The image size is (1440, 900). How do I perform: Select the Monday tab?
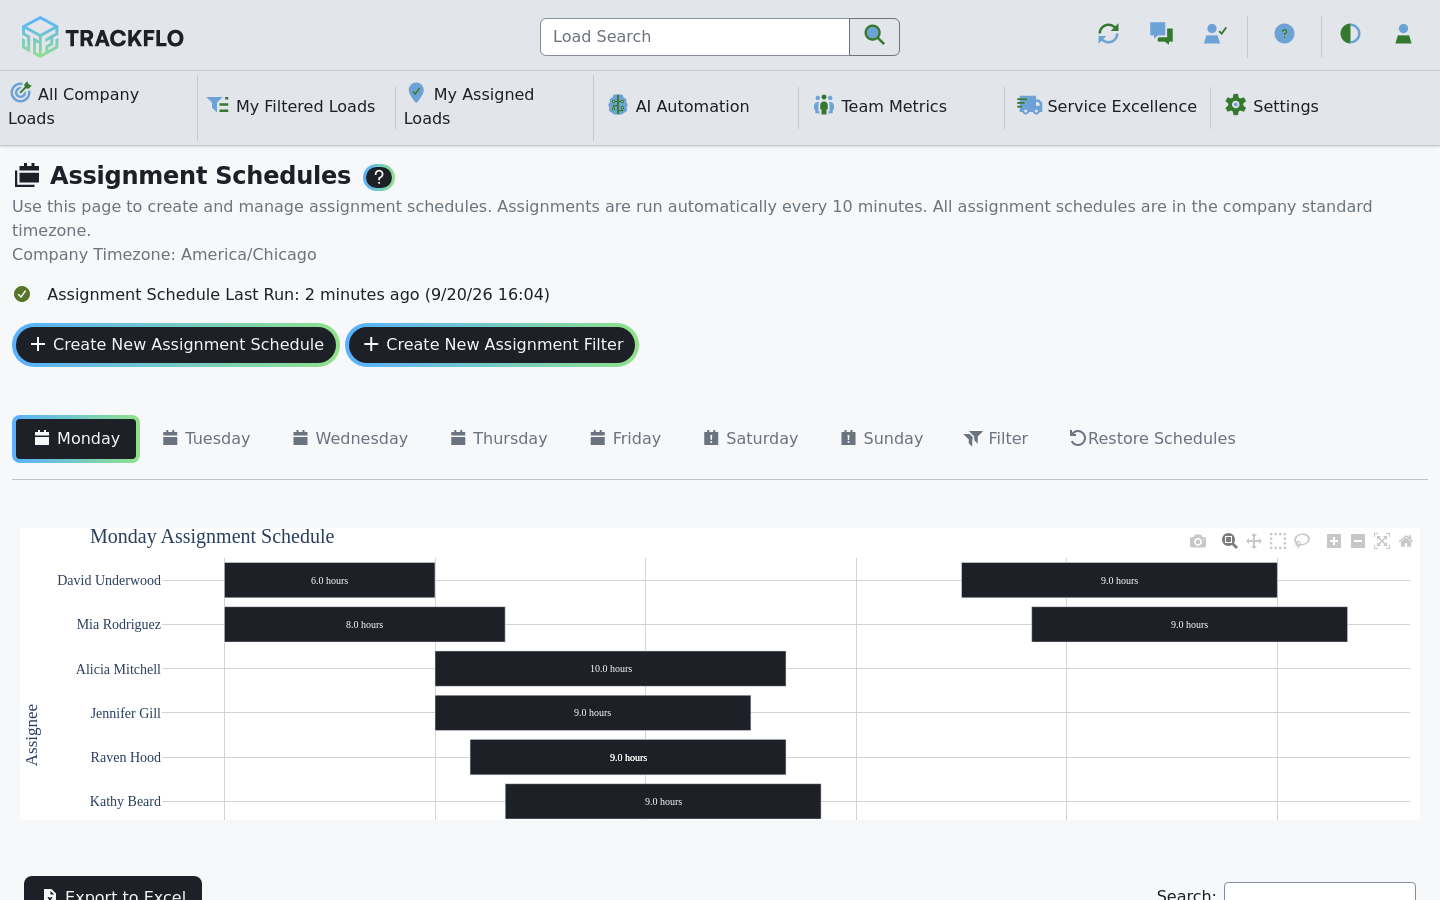point(76,439)
